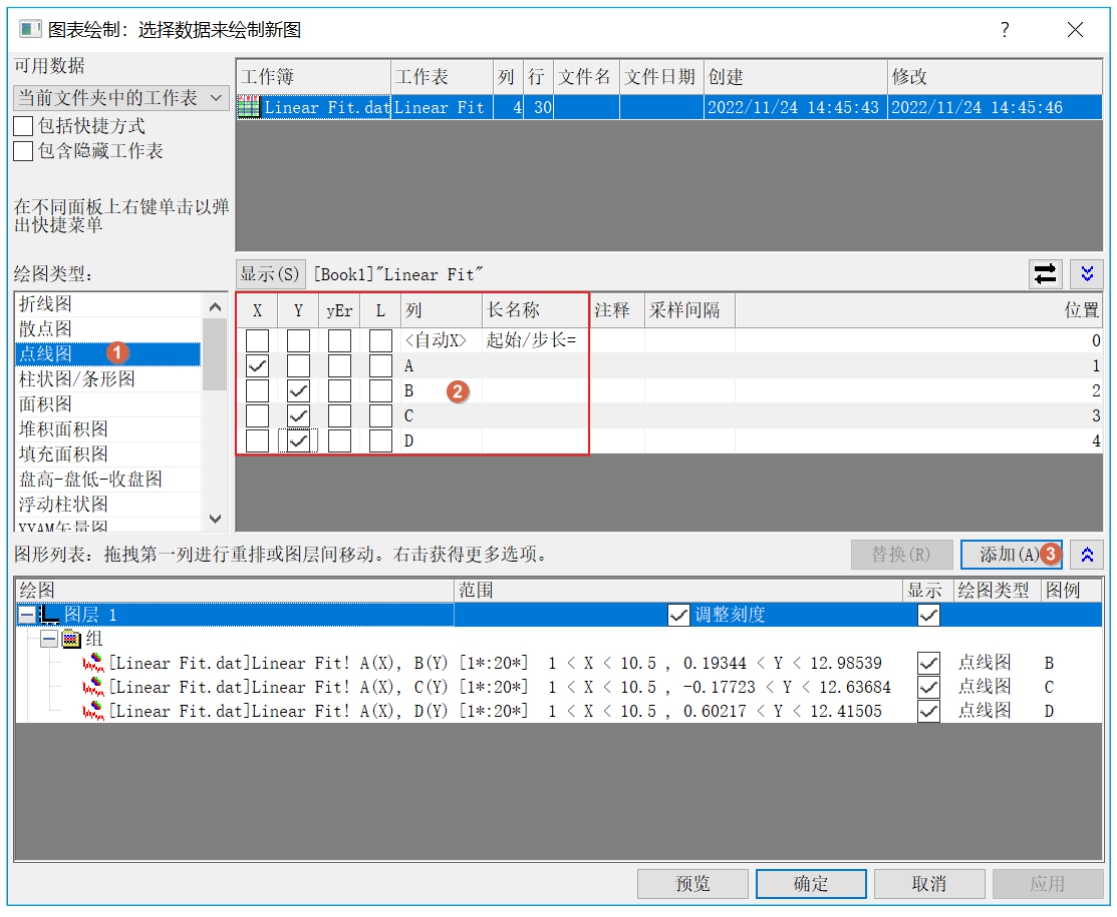Click the 确定 button
The height and width of the screenshot is (917, 1117).
point(810,883)
